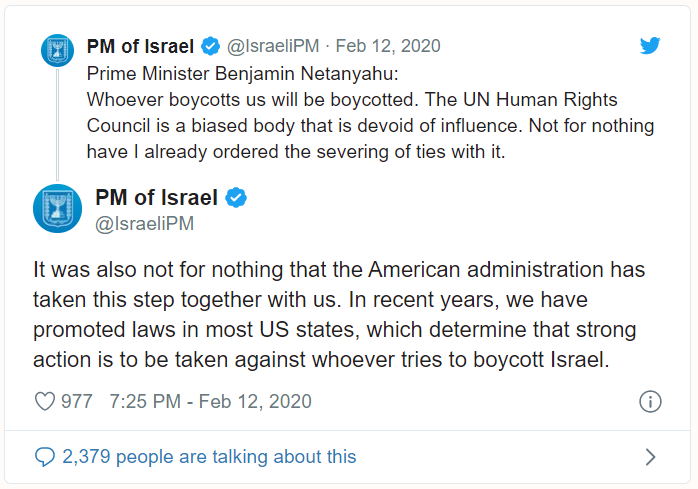The width and height of the screenshot is (698, 489).
Task: Click the speech bubble reply icon
Action: coord(45,457)
